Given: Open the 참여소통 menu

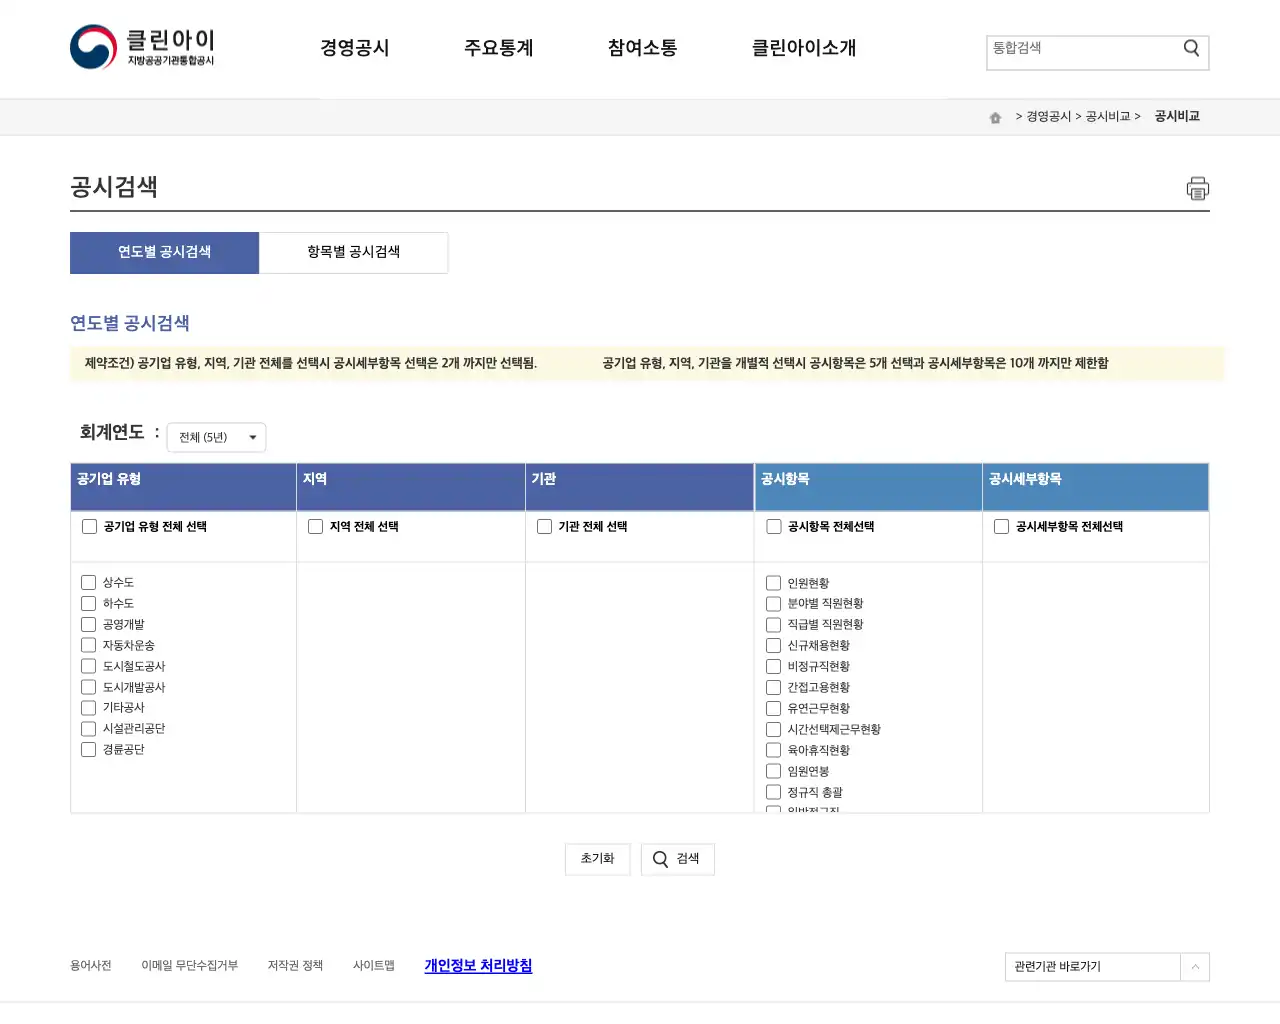Looking at the screenshot, I should [x=641, y=48].
